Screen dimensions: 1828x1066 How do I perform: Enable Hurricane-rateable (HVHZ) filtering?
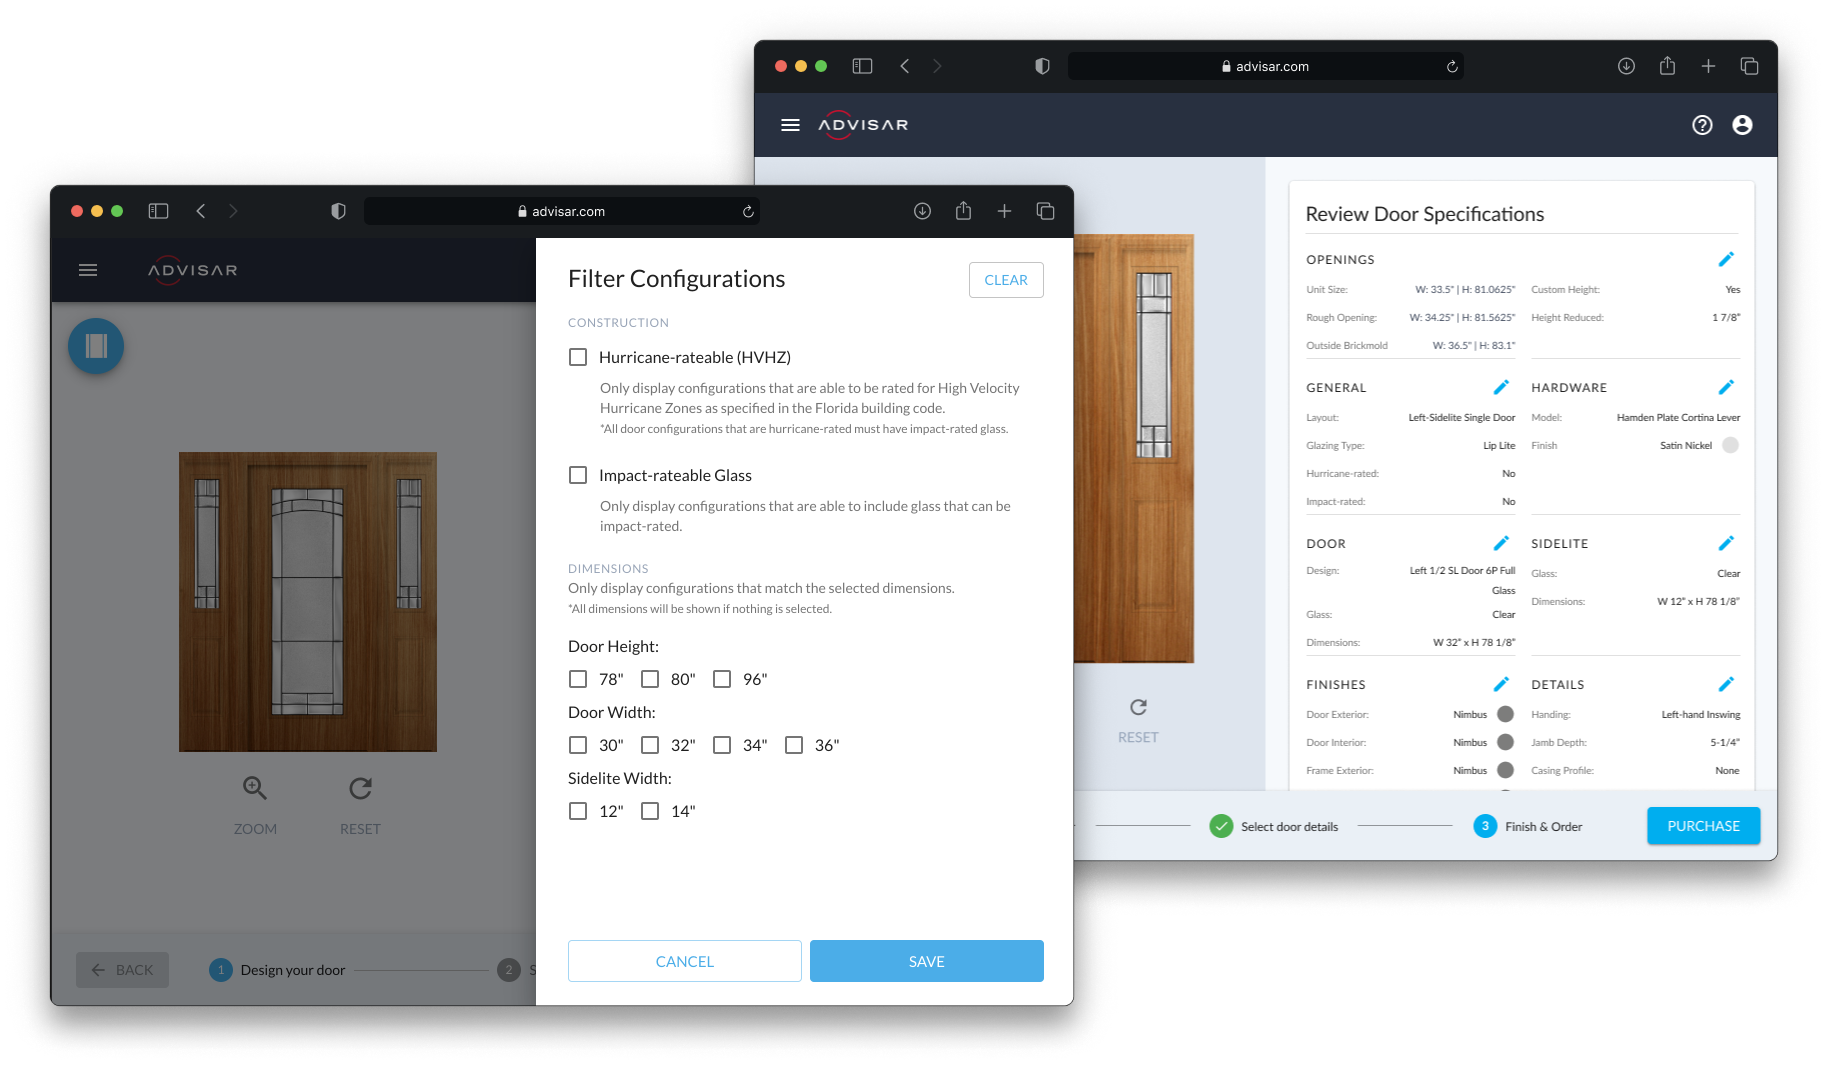[578, 356]
